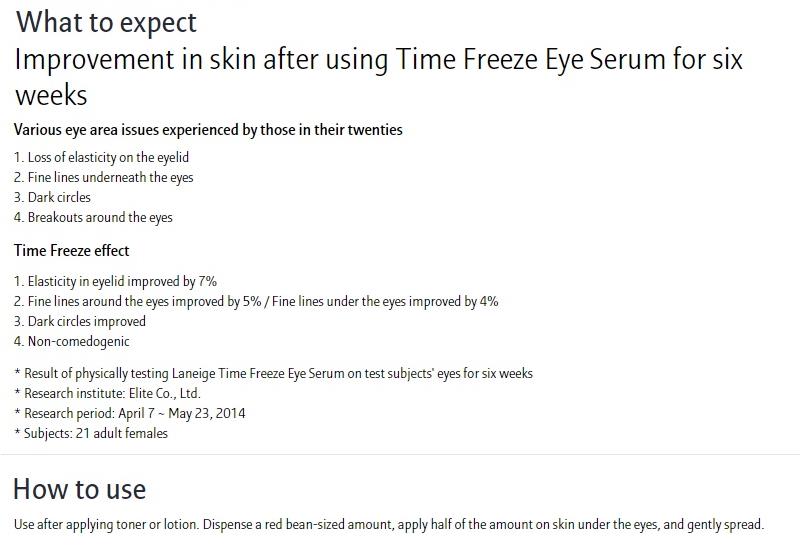
Task: Click the "Improvement in skin" headline
Action: click(x=378, y=60)
